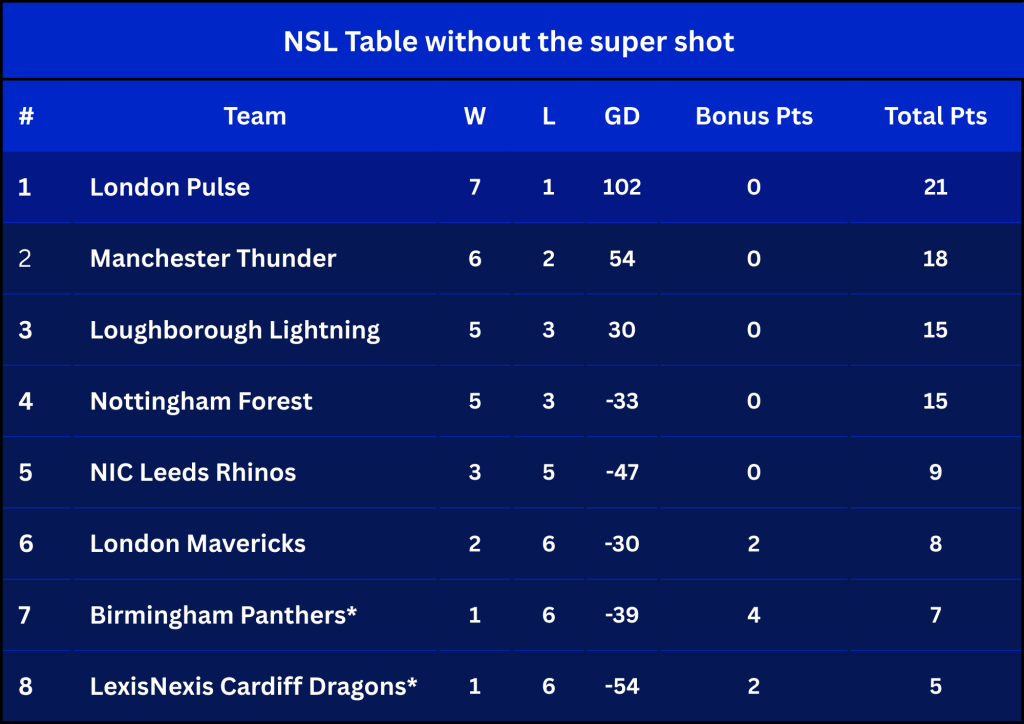Select Cardiff Dragons' goal difference of -54
This screenshot has height=724, width=1024.
[x=622, y=686]
